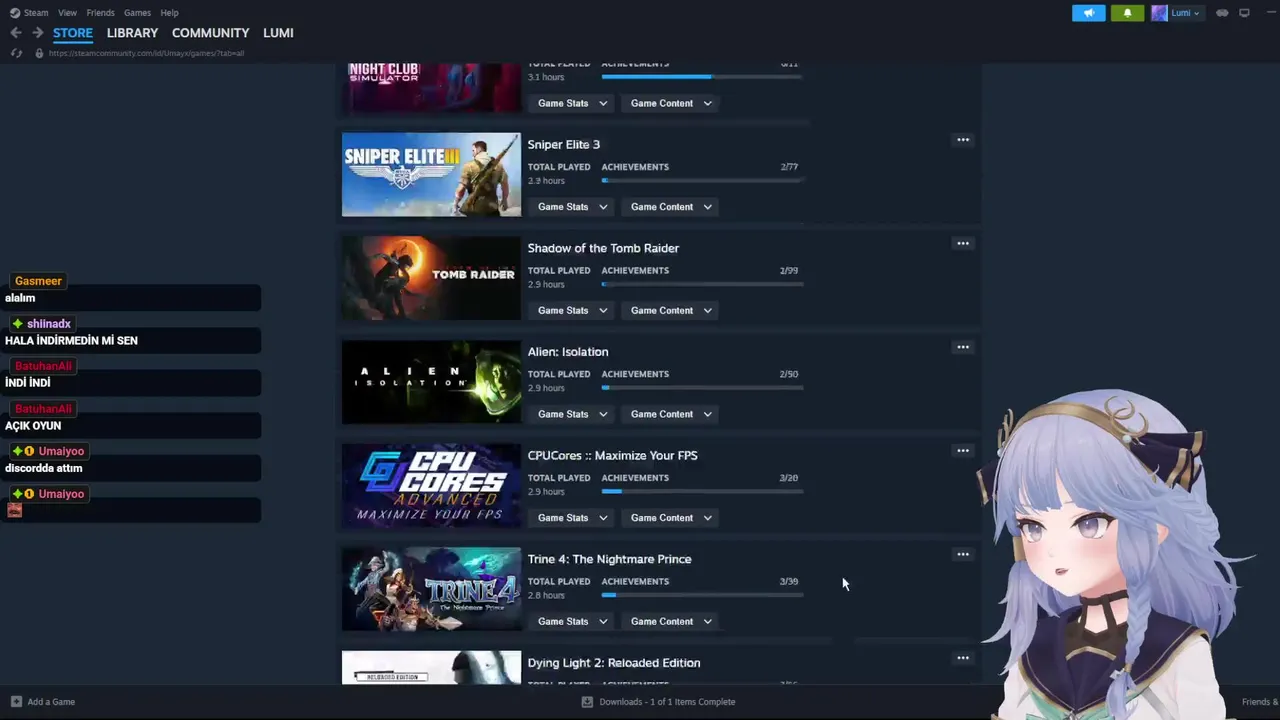Open options menu for Shadow of the Tomb Raider
The height and width of the screenshot is (720, 1280).
tap(963, 244)
